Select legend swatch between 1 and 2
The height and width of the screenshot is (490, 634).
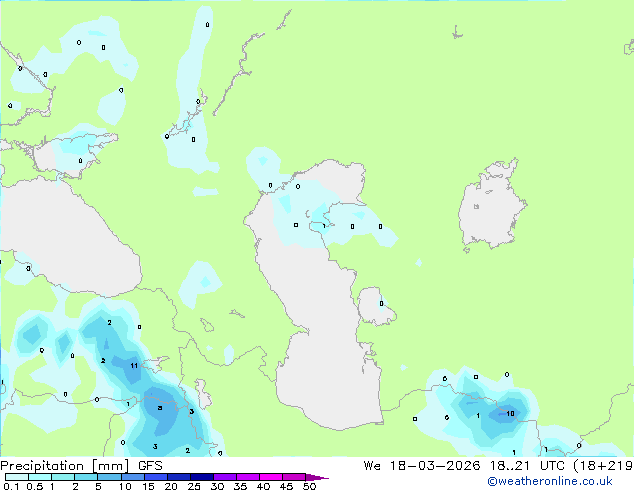click(63, 477)
